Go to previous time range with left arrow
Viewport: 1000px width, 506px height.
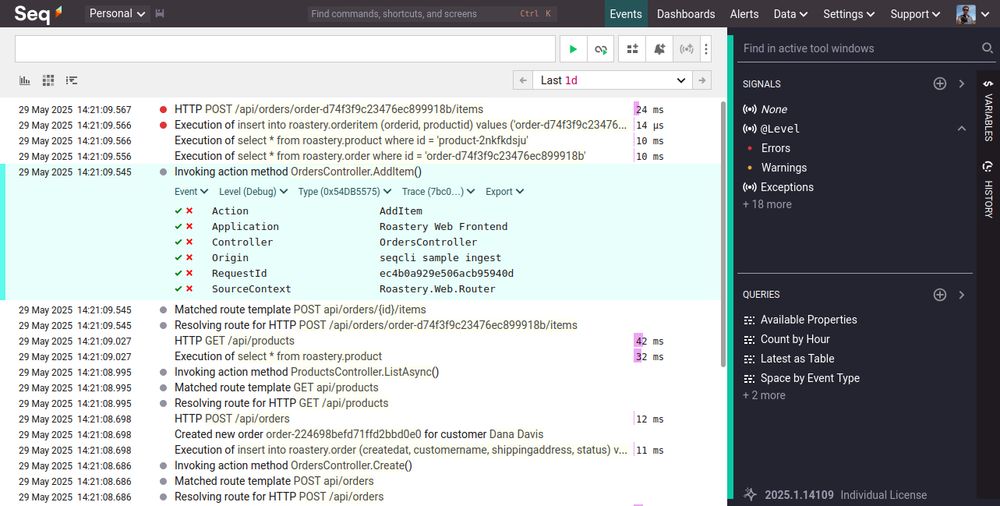click(523, 80)
